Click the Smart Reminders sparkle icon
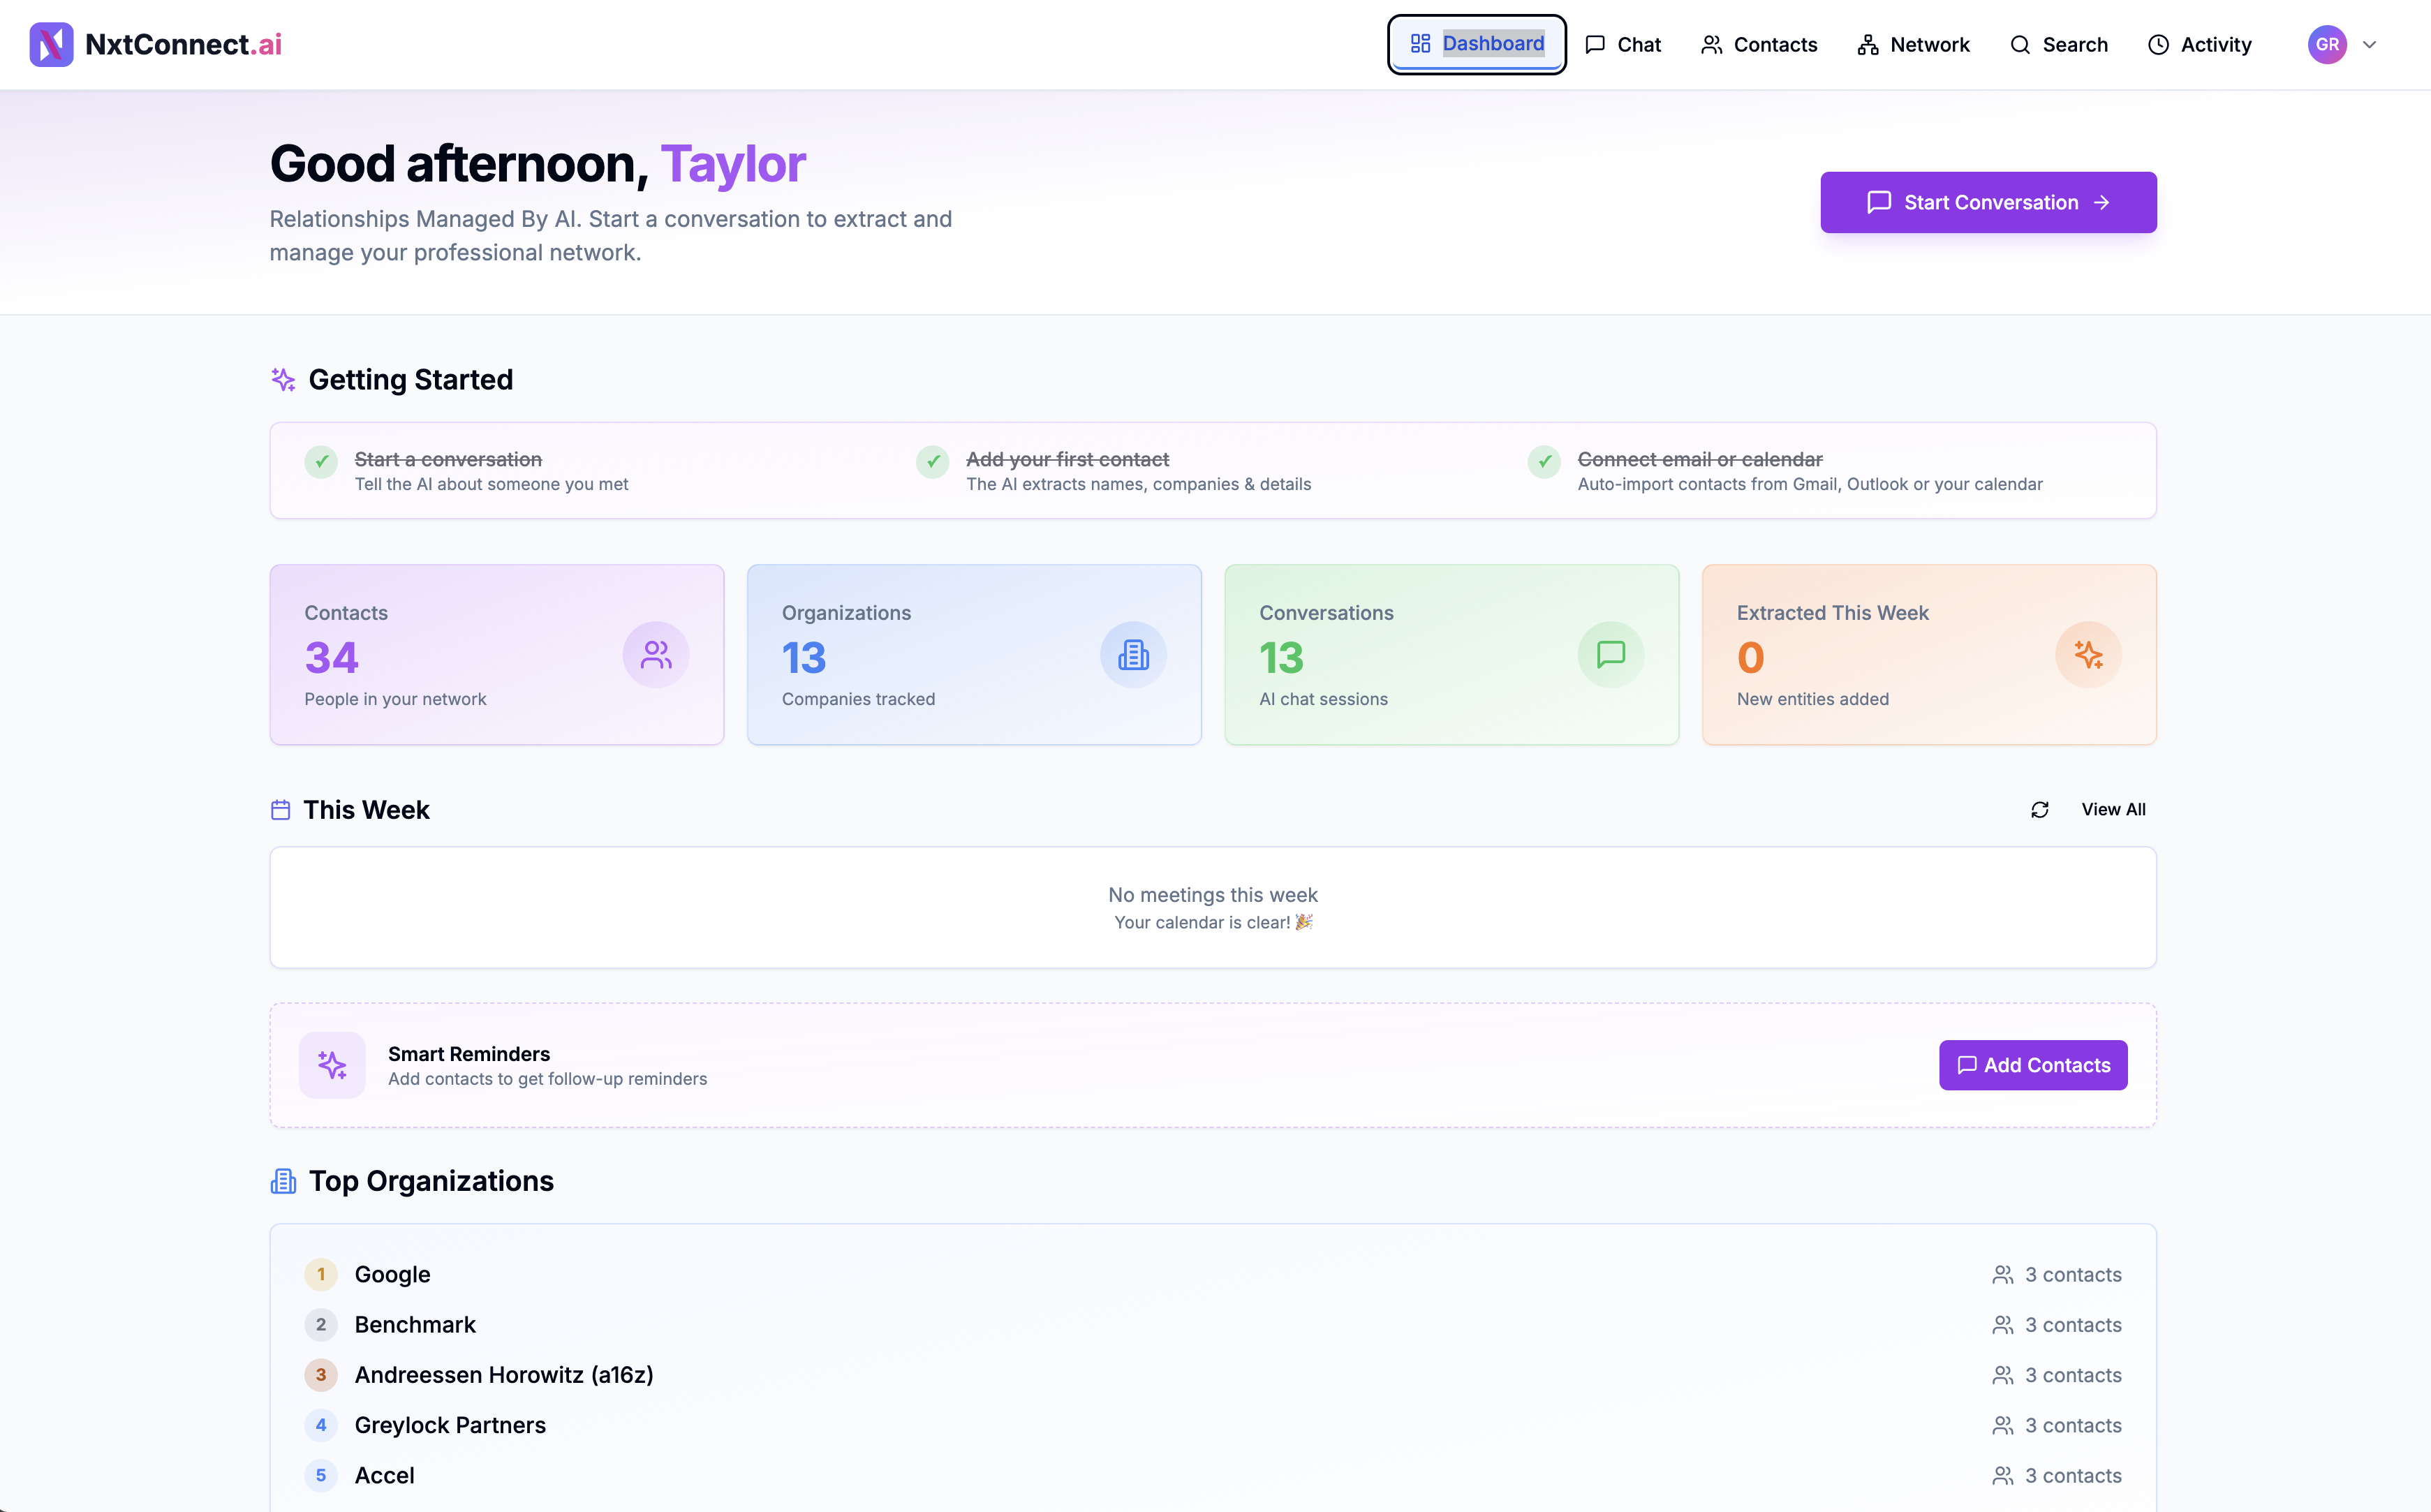 [332, 1065]
